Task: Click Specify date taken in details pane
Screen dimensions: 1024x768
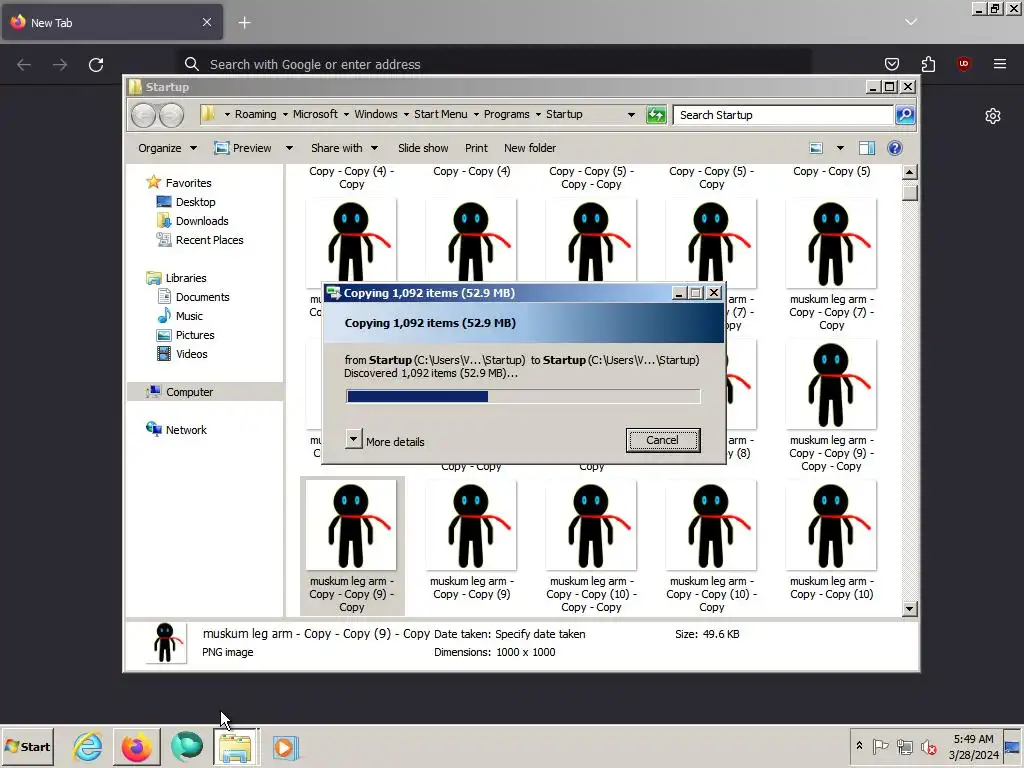Action: (x=539, y=634)
